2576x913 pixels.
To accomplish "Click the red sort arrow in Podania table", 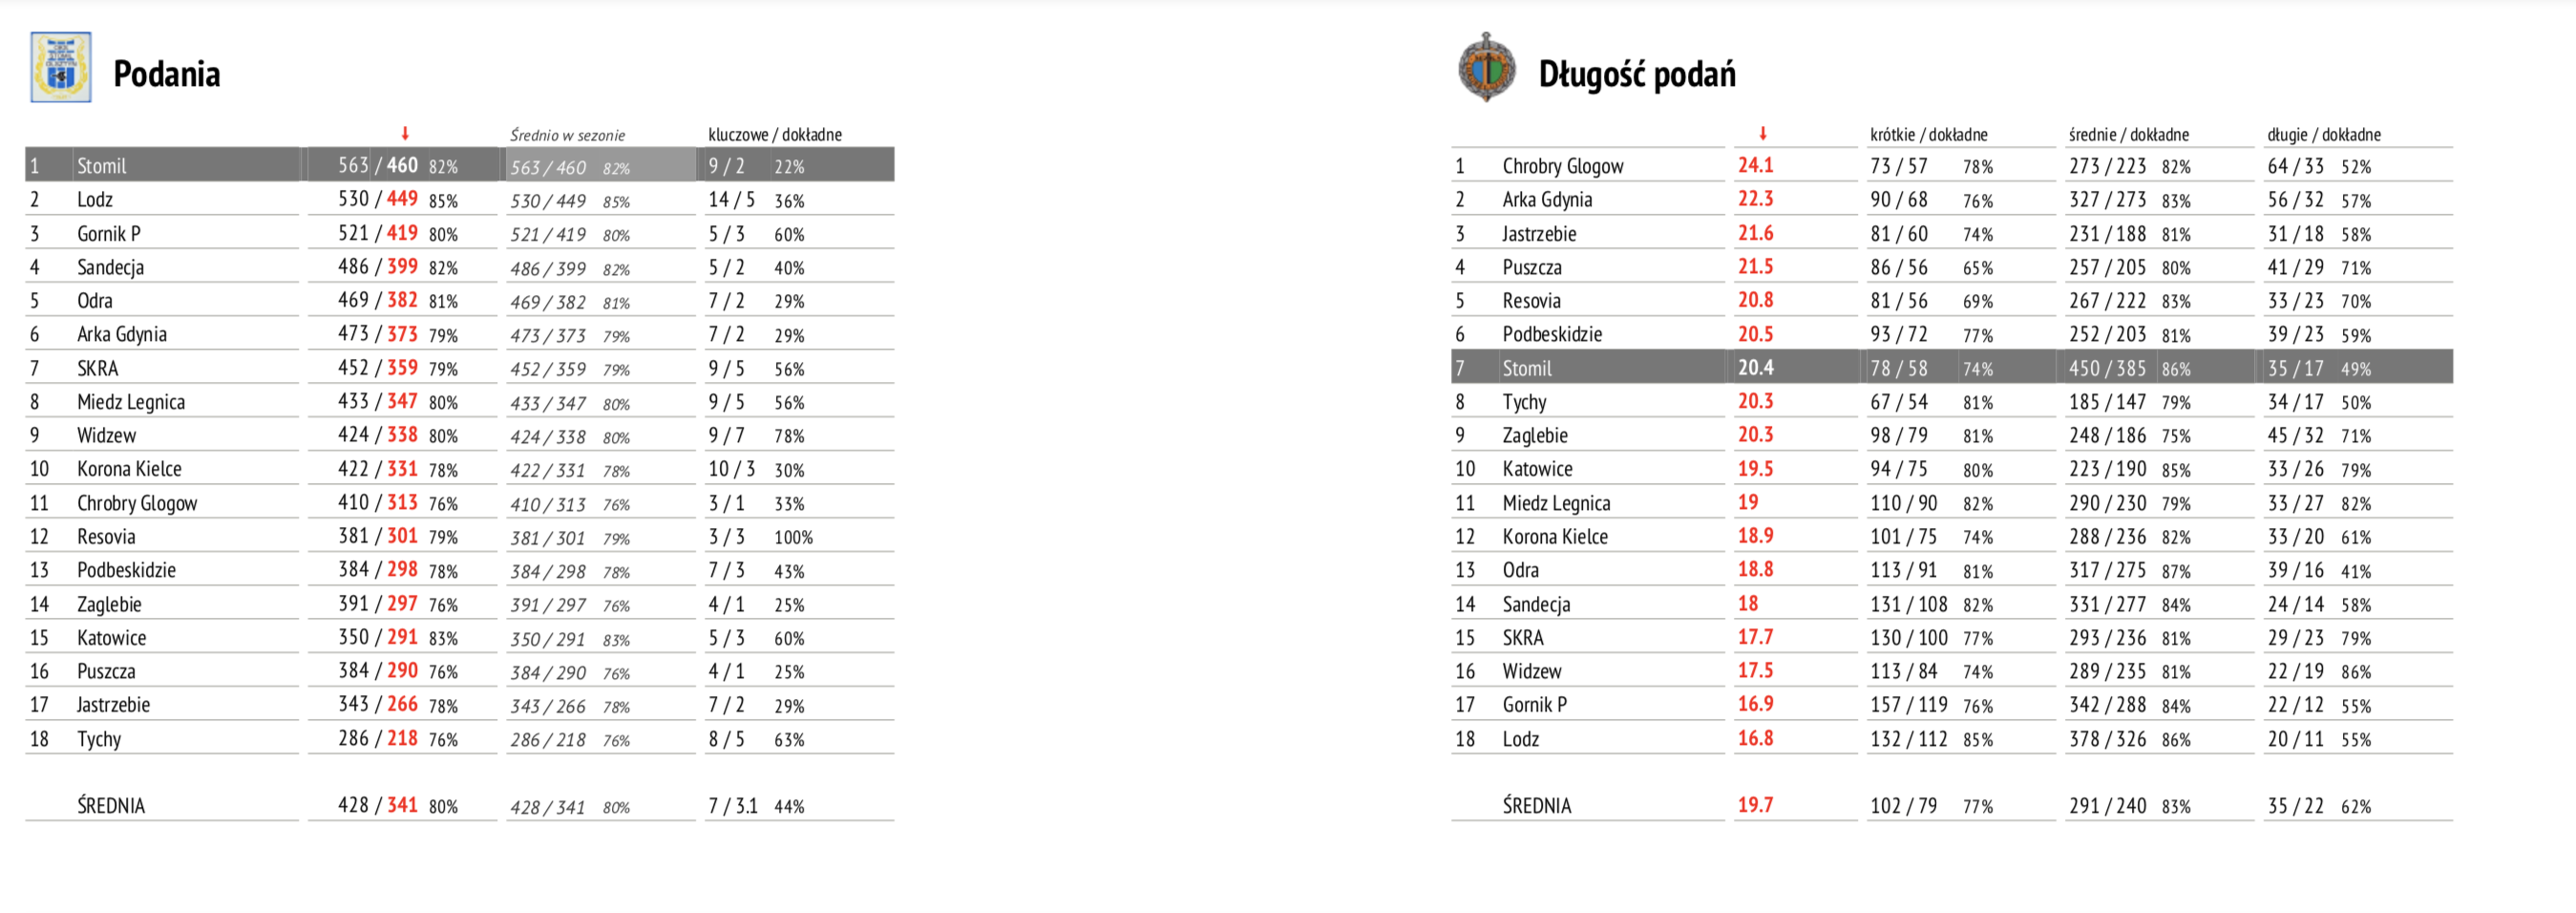I will [405, 133].
